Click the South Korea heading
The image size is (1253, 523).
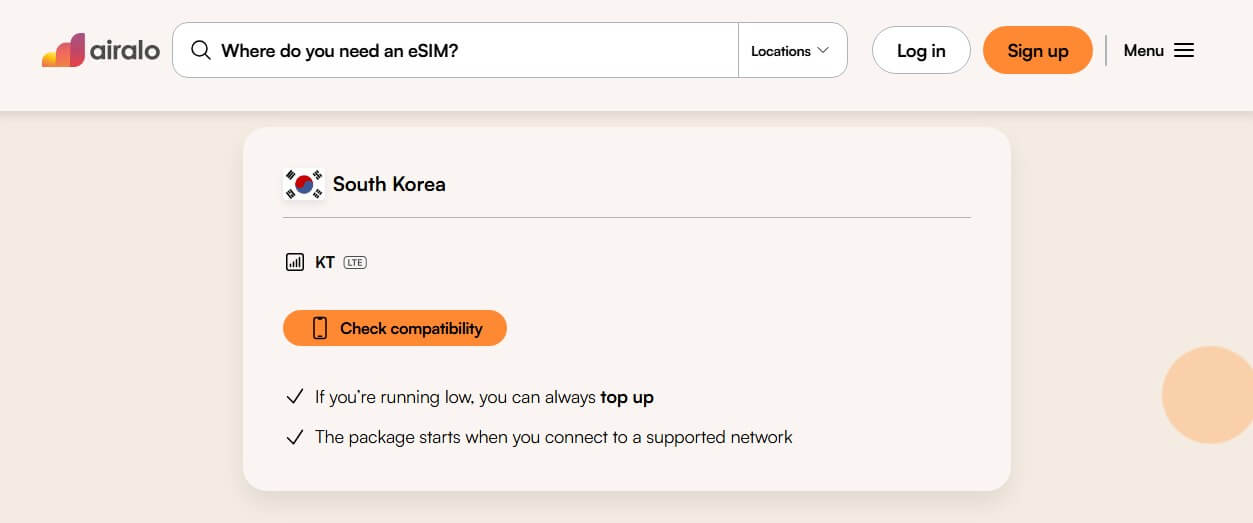click(389, 184)
